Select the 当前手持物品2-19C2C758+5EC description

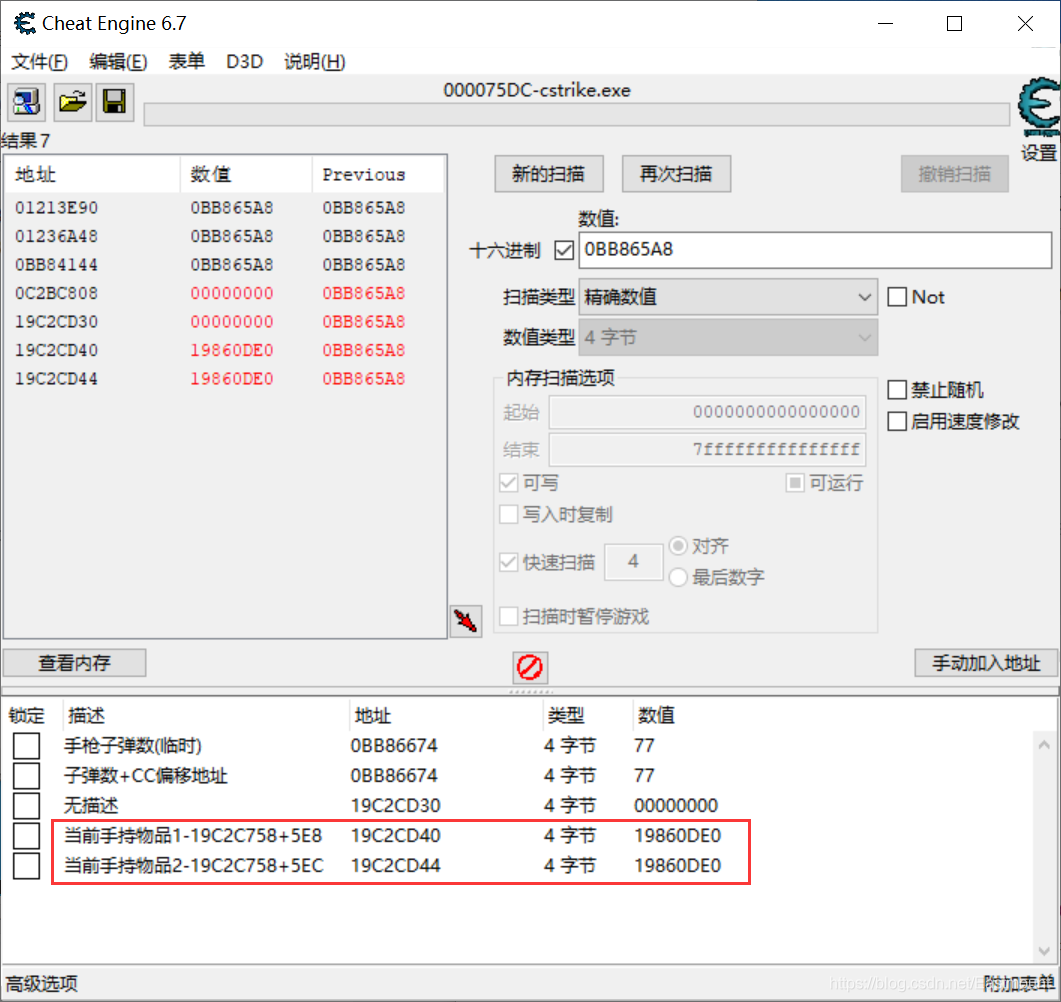[194, 865]
